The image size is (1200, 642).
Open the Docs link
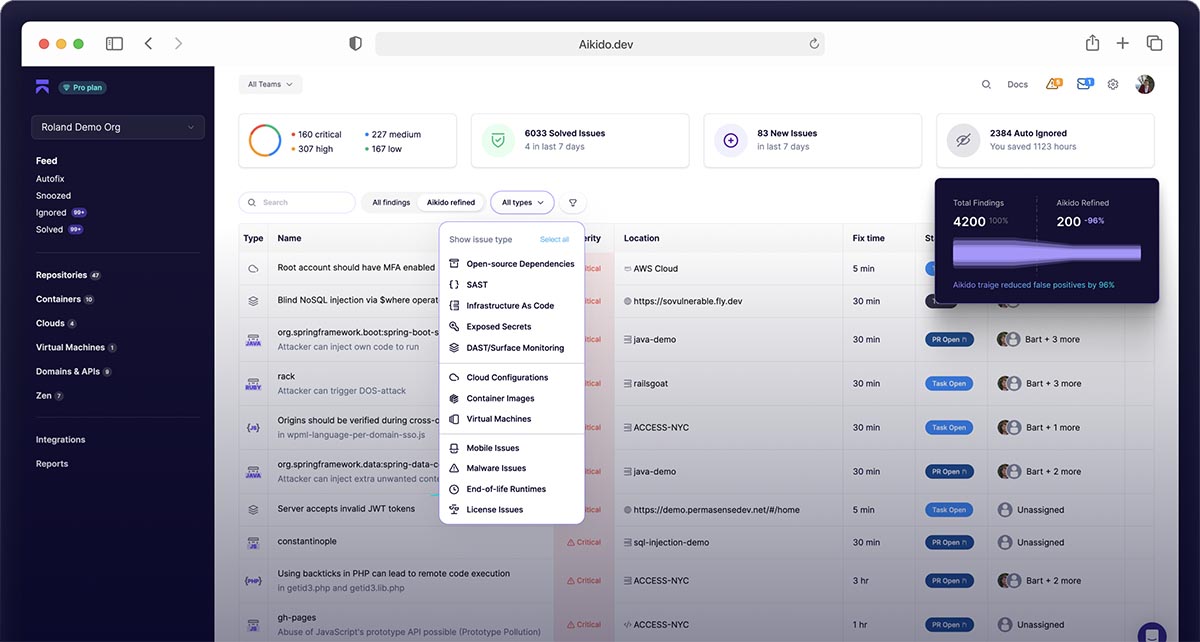point(1017,85)
